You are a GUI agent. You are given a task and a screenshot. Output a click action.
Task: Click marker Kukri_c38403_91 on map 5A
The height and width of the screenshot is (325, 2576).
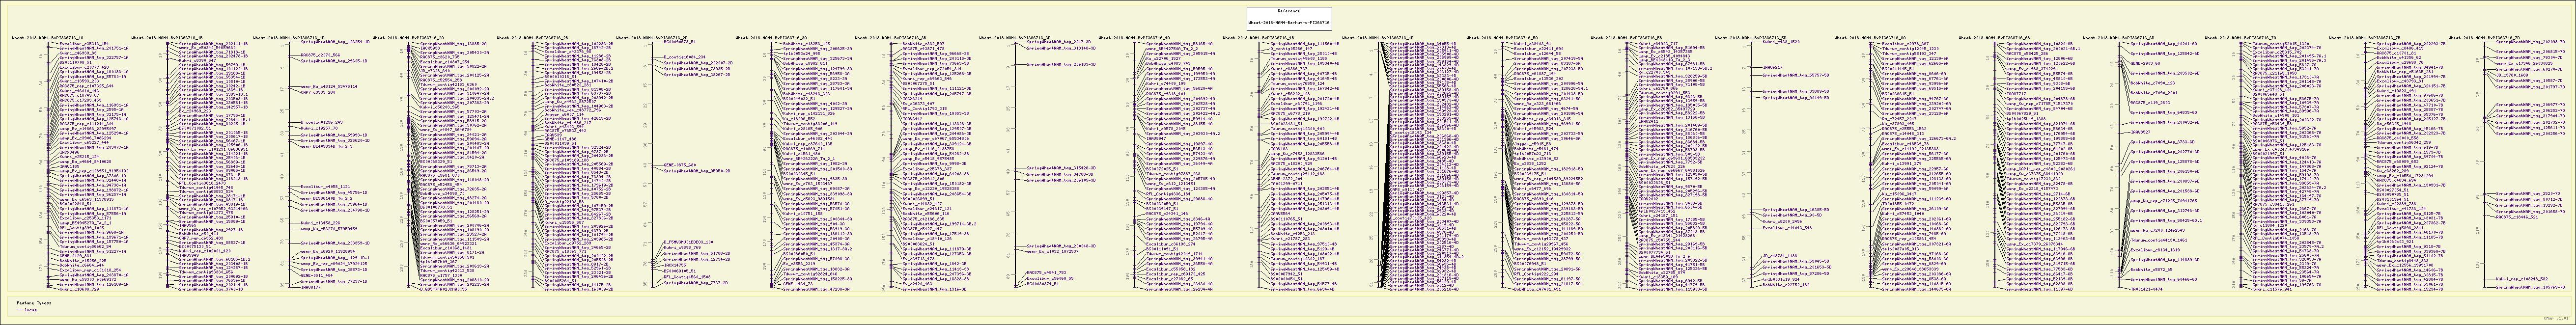coord(1533,44)
